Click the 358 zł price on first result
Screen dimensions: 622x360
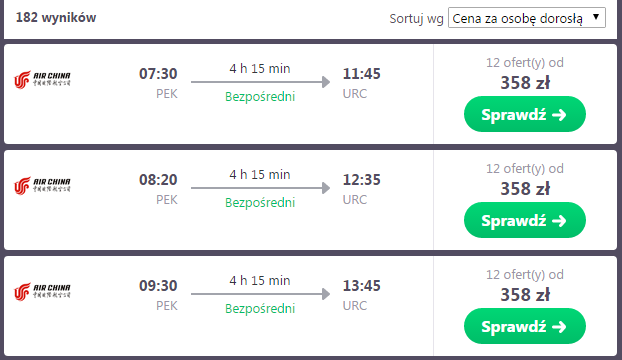tap(525, 83)
